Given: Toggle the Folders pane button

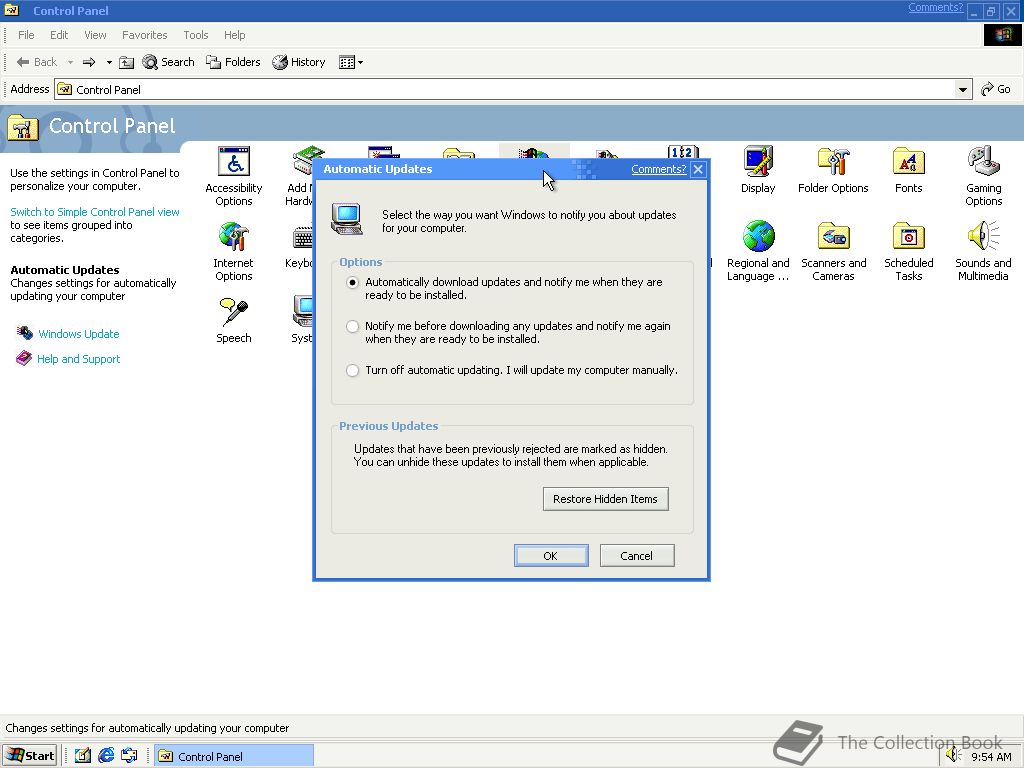Looking at the screenshot, I should tap(233, 62).
